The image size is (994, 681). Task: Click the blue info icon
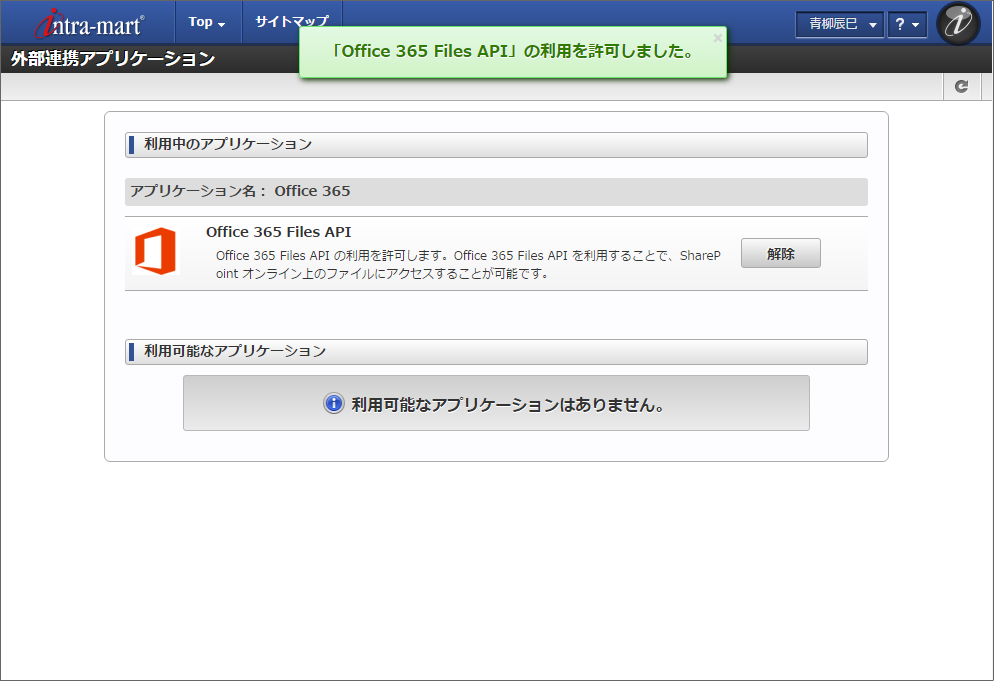click(x=333, y=403)
